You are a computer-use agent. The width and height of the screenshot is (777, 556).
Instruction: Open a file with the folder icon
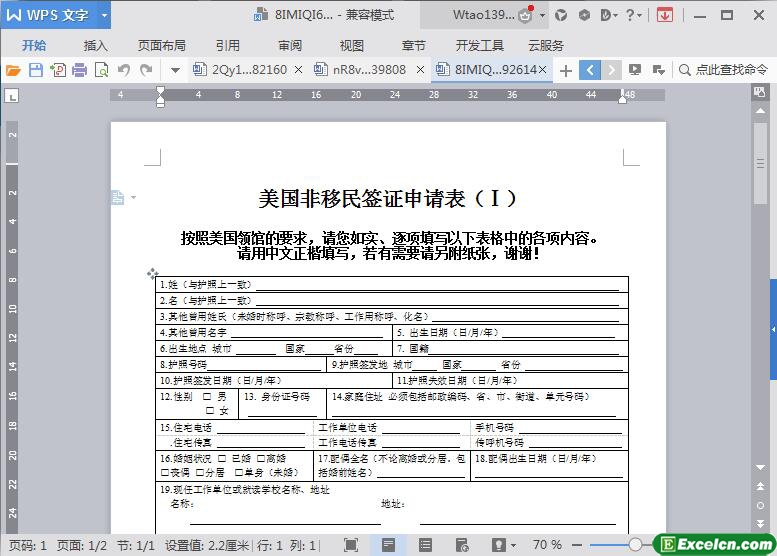[x=13, y=70]
